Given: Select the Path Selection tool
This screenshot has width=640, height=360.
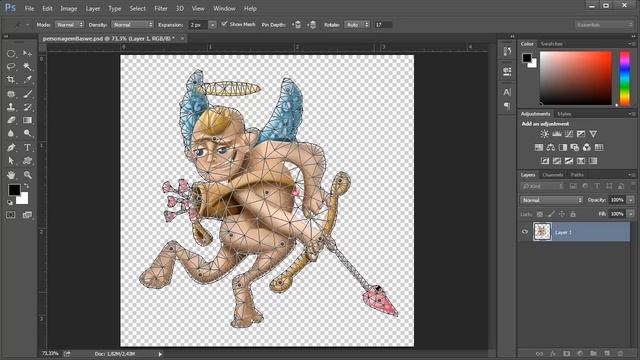Looking at the screenshot, I should 11,161.
